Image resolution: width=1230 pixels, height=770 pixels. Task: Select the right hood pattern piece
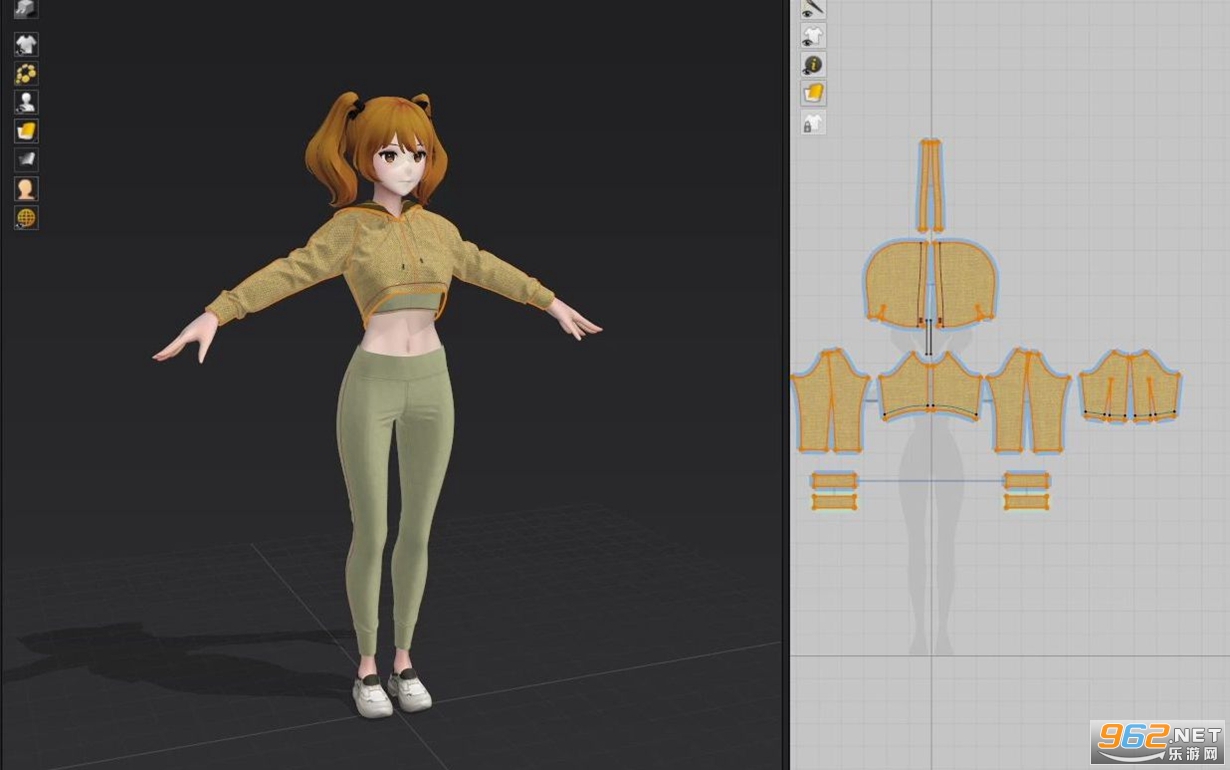coord(966,284)
